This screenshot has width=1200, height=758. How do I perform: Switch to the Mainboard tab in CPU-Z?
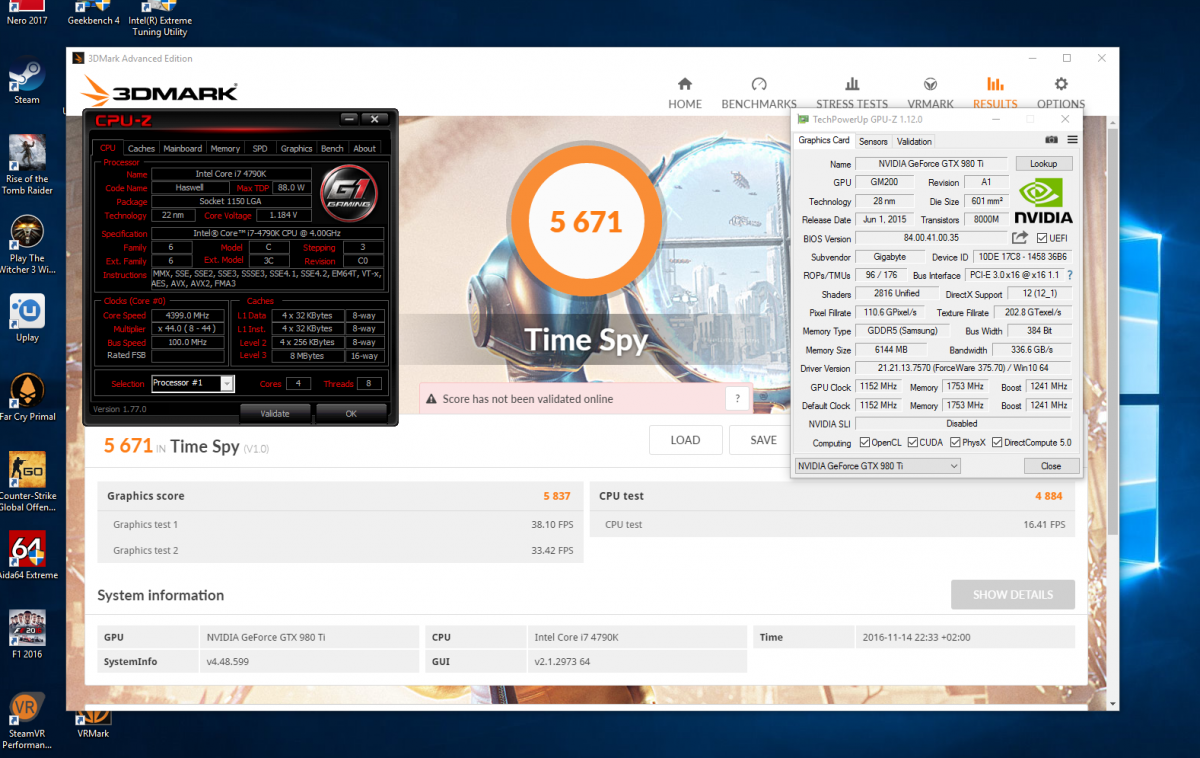pyautogui.click(x=182, y=148)
